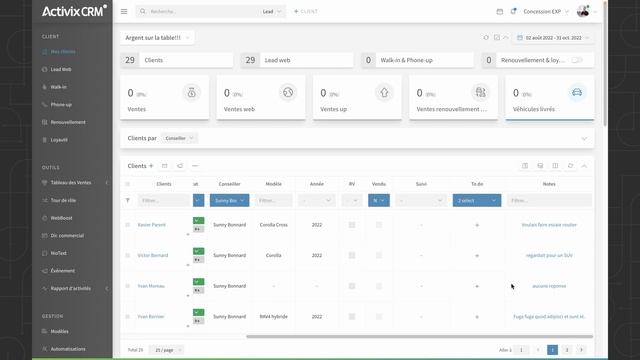Select the Yvan Bernier row checkbox
Screen dimensions: 640x360
click(x=127, y=317)
